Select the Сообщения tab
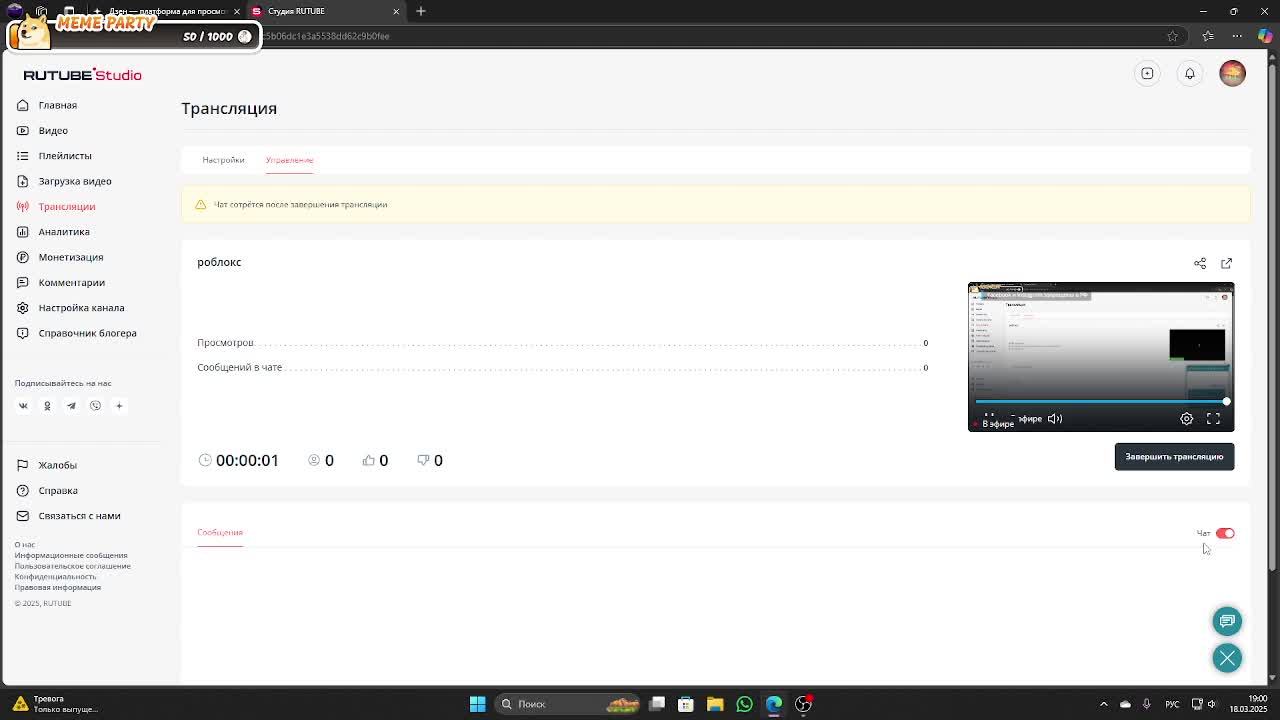Viewport: 1280px width, 720px height. (x=220, y=532)
